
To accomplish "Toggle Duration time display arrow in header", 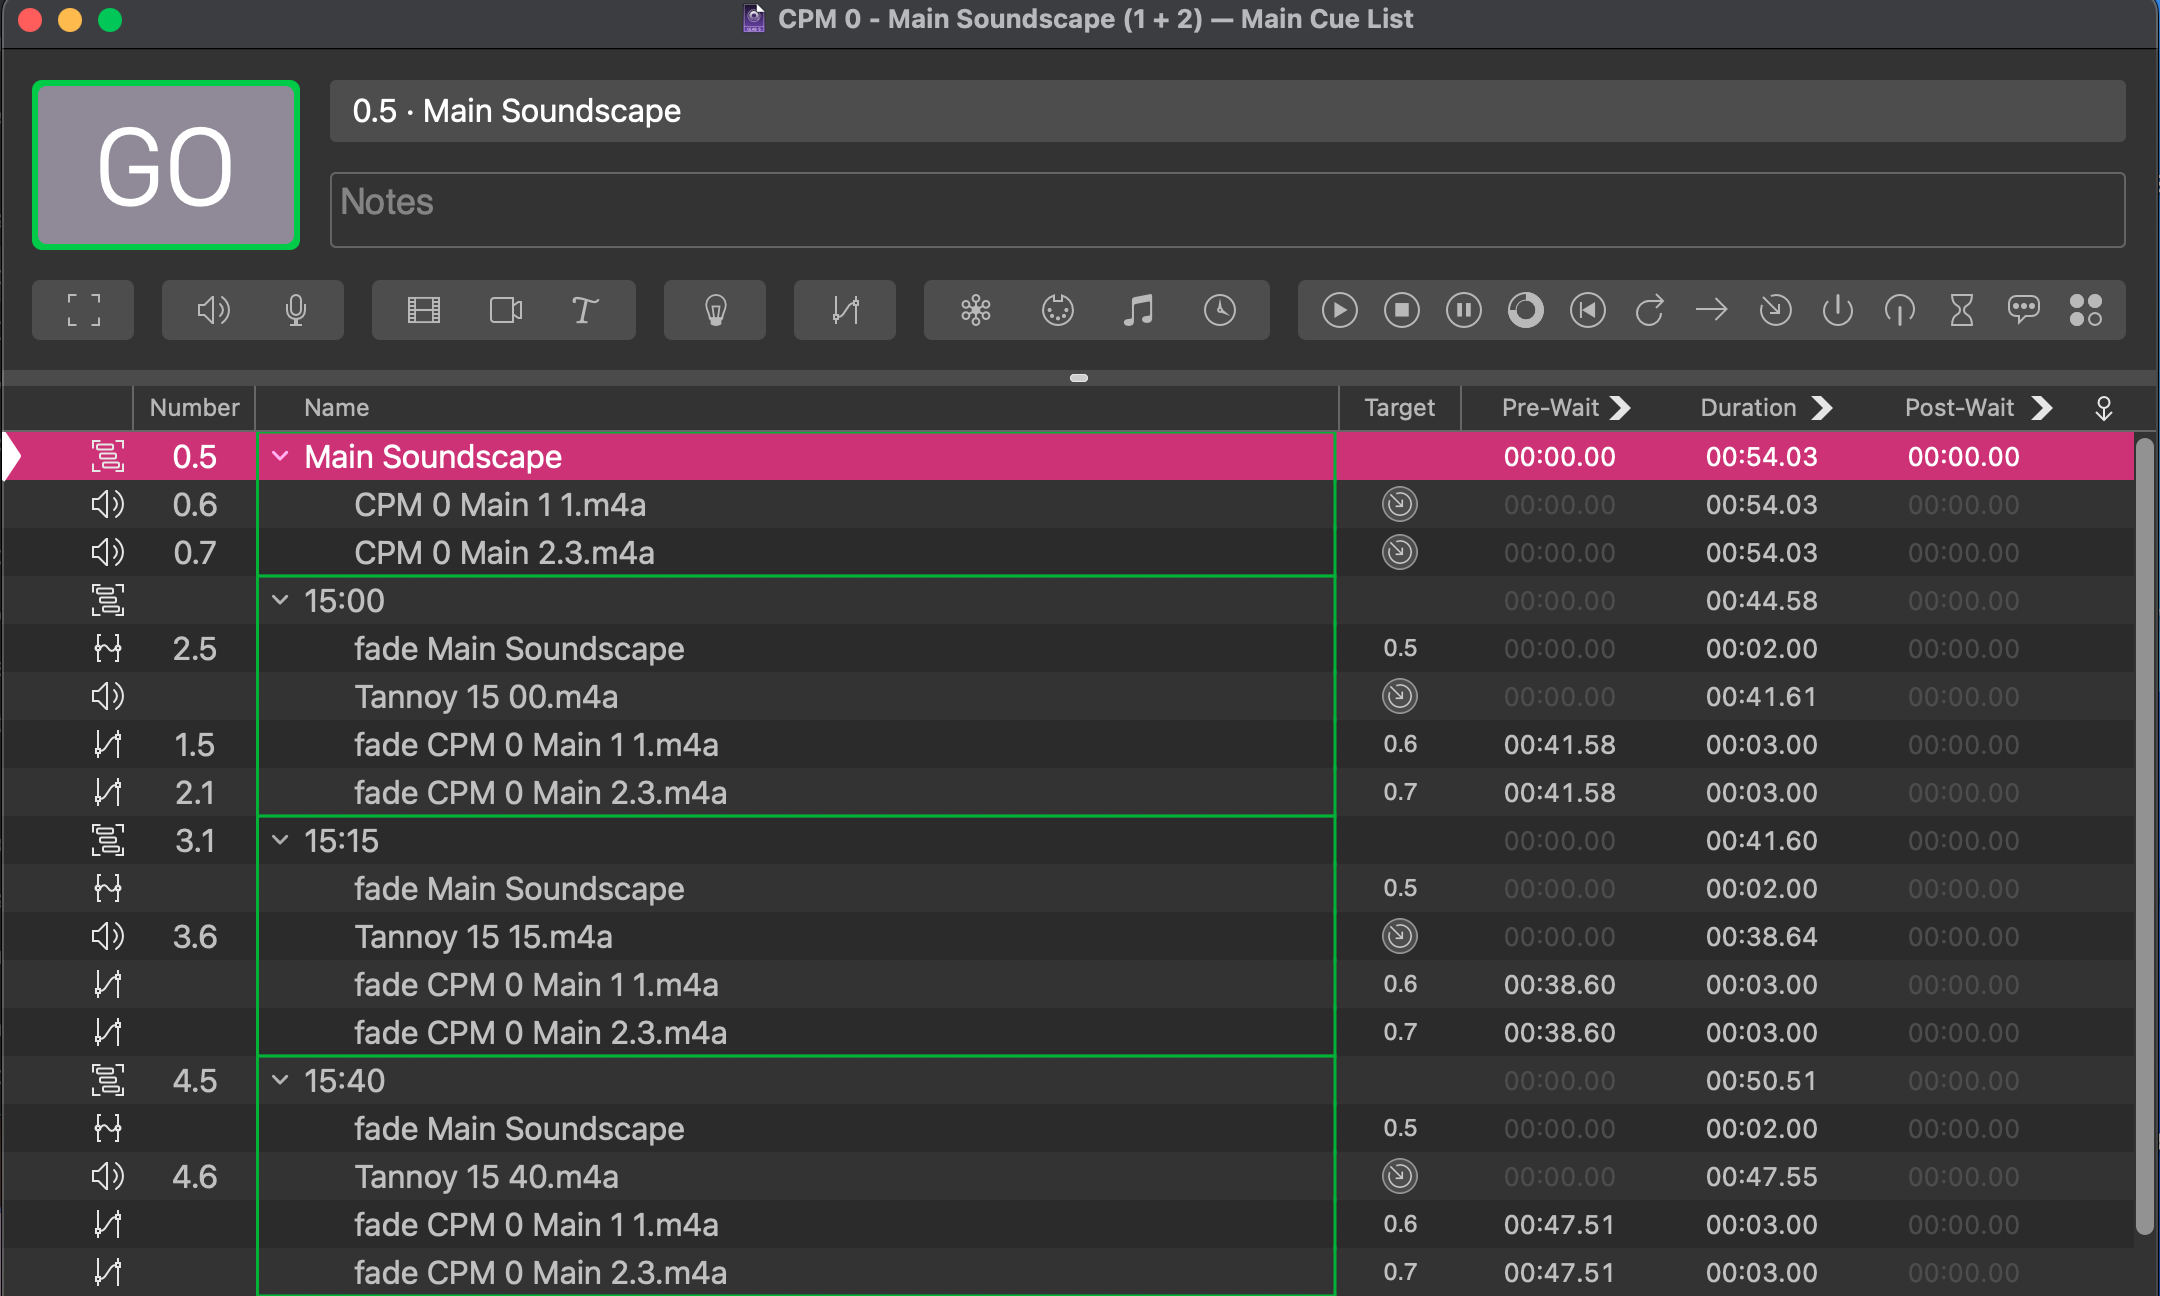I will (1822, 408).
